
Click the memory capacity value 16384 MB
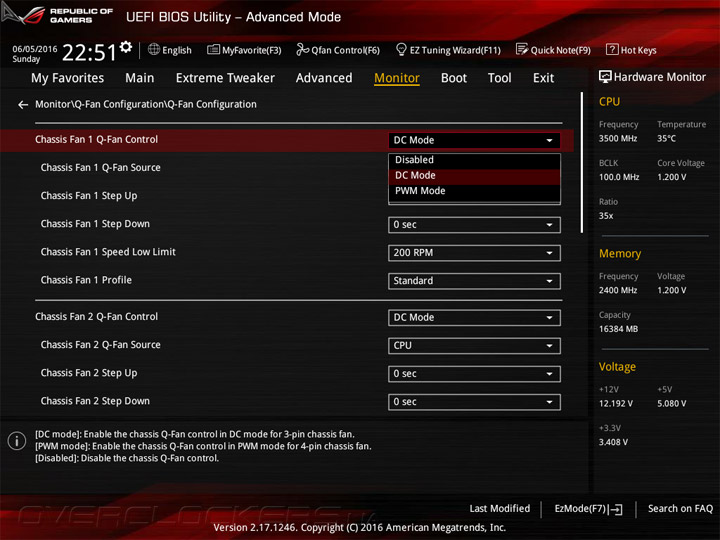[618, 329]
